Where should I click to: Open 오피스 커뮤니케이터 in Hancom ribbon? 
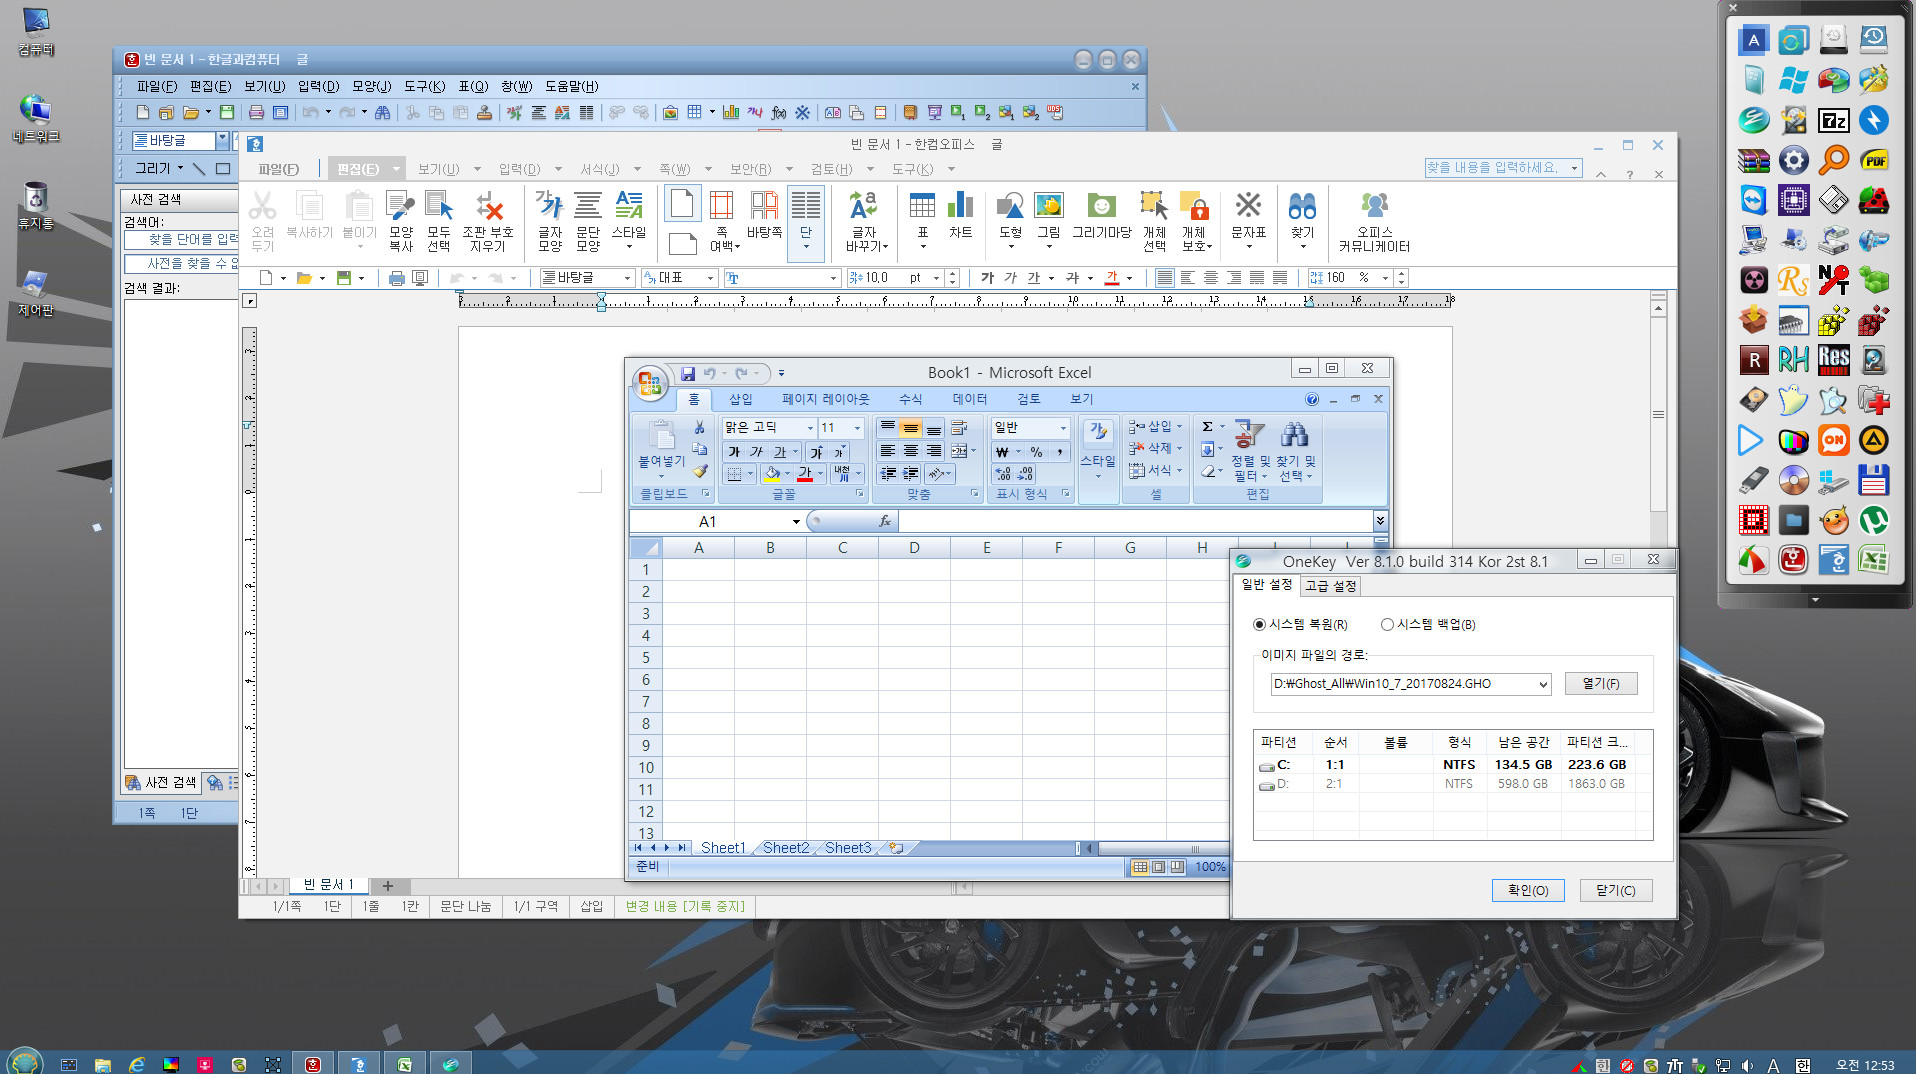click(1374, 219)
